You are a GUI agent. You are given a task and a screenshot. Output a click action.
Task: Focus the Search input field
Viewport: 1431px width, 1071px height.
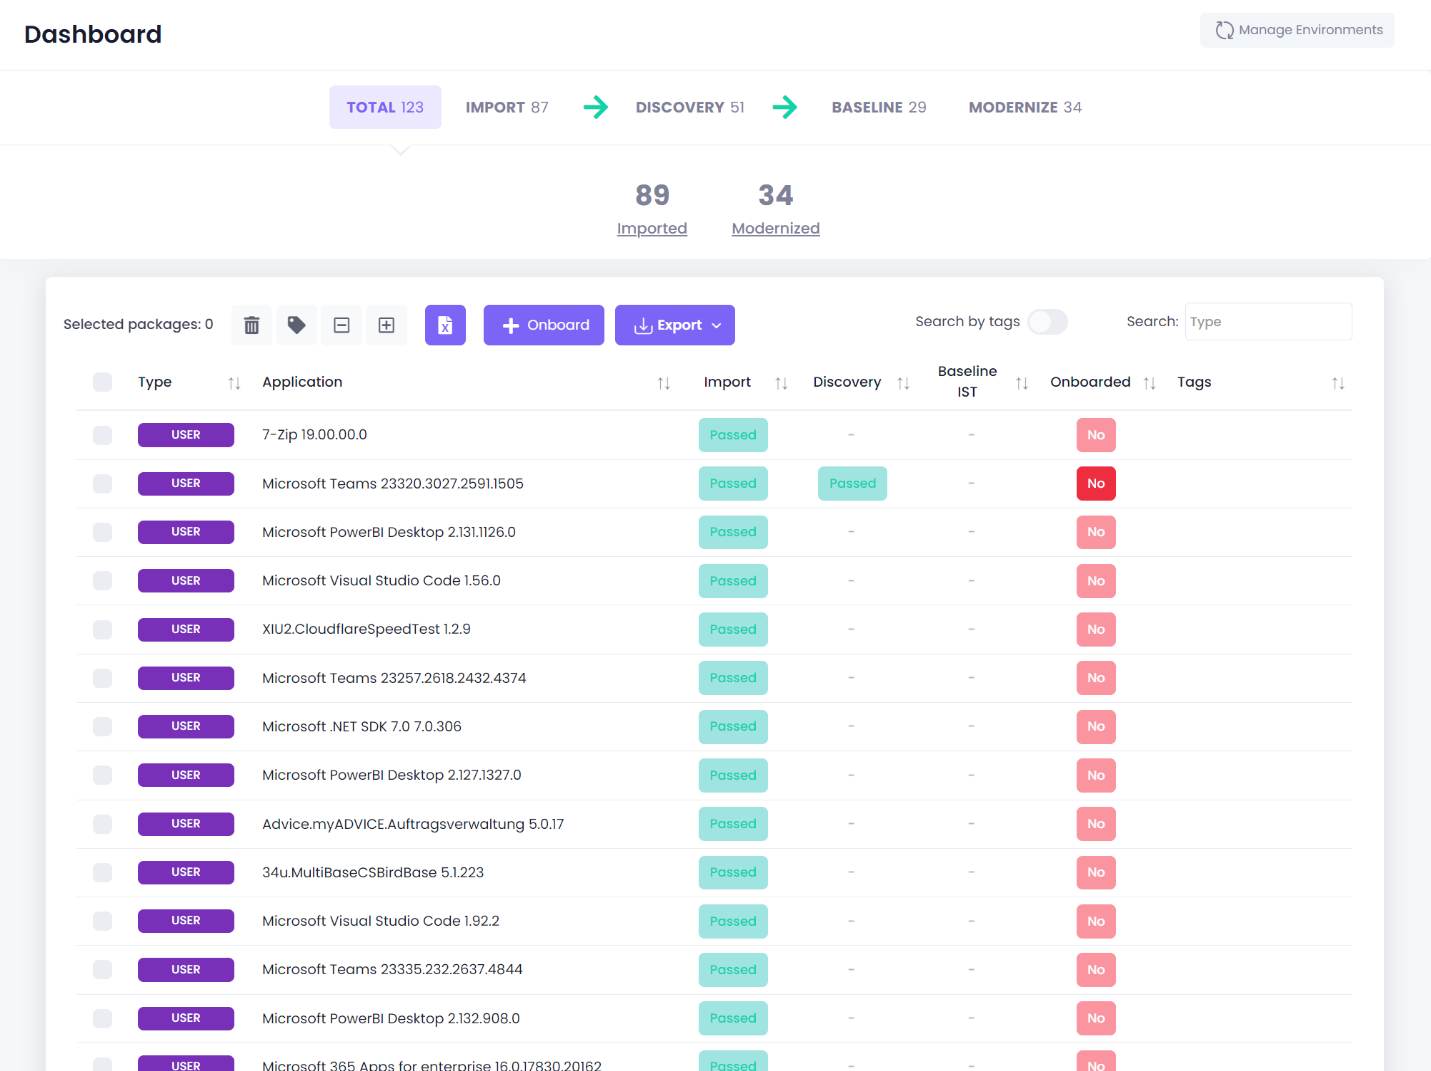1268,322
